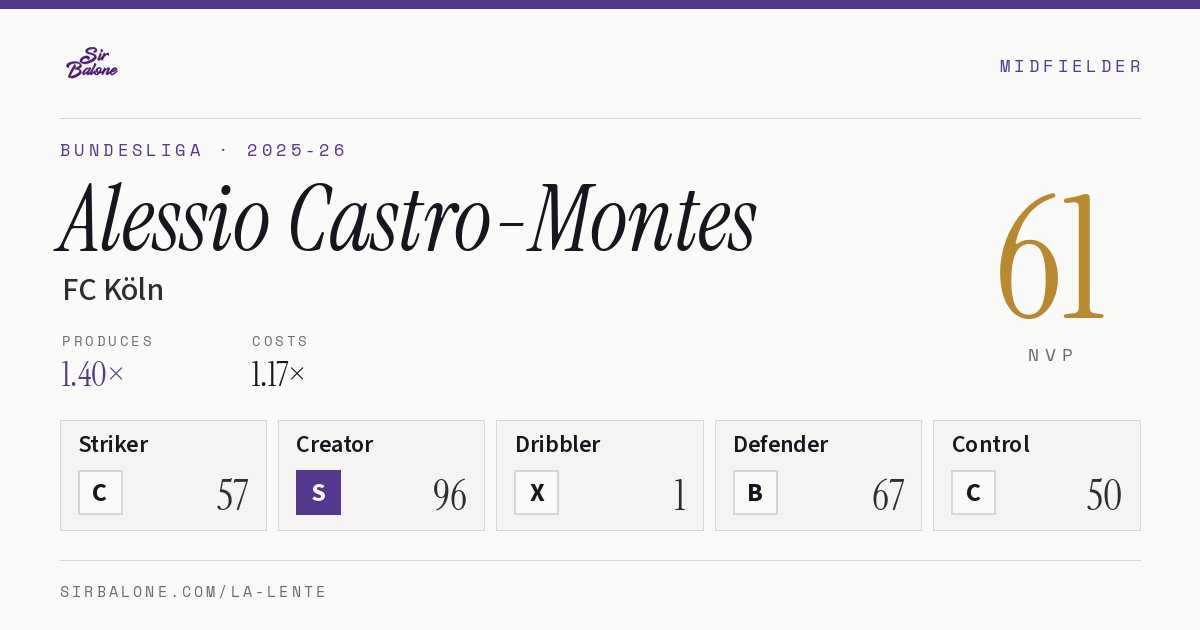This screenshot has height=630, width=1200.
Task: Click the gold 61 NVP rating
Action: click(x=1051, y=256)
